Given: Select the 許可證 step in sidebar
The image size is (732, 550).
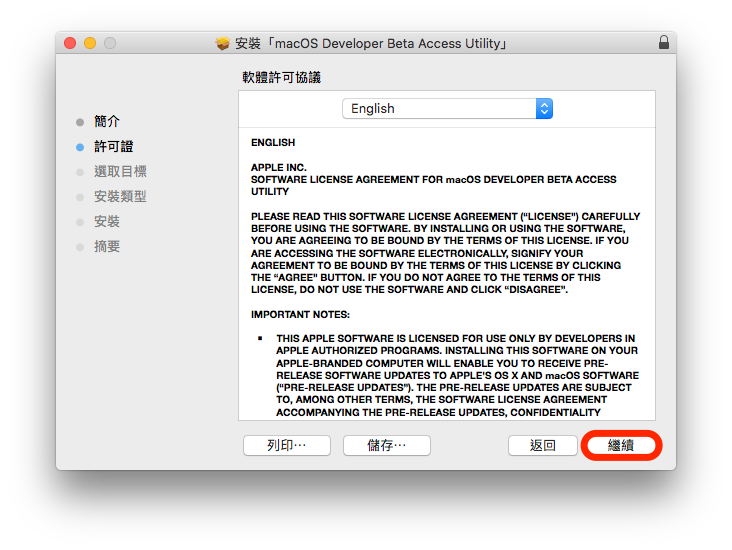Looking at the screenshot, I should point(113,147).
